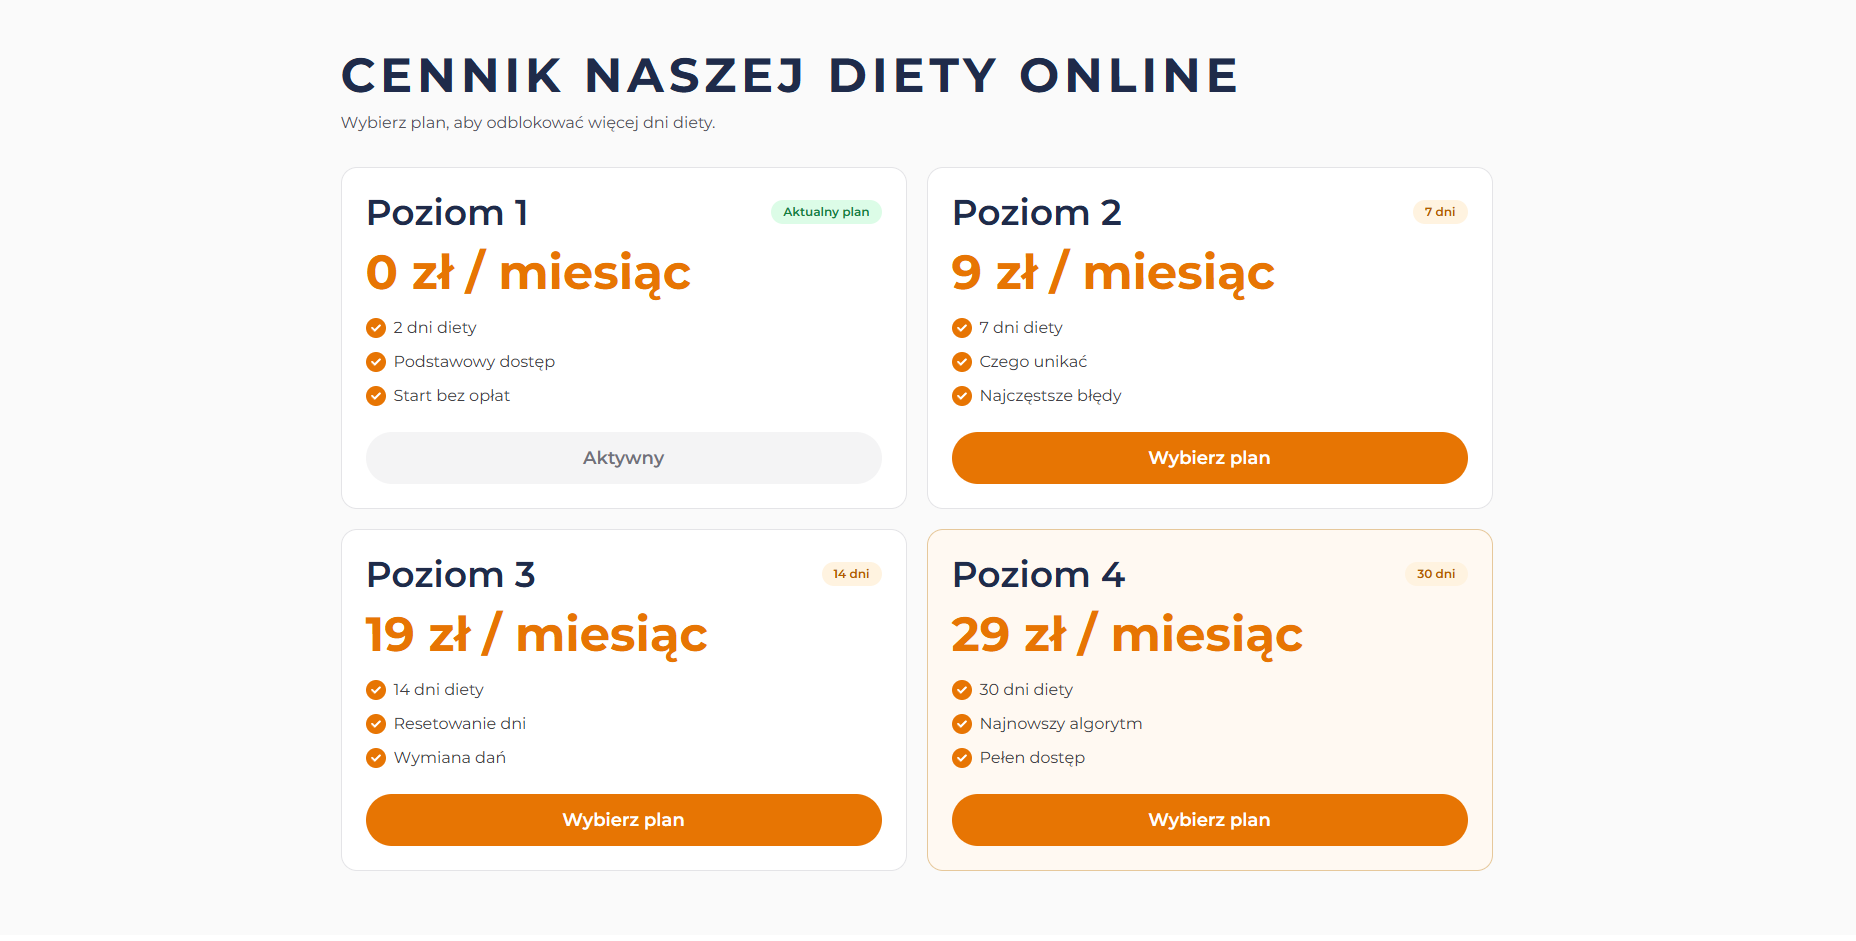The height and width of the screenshot is (941, 1856).
Task: Click the checkmark icon beside "2 dni diety"
Action: pos(376,327)
